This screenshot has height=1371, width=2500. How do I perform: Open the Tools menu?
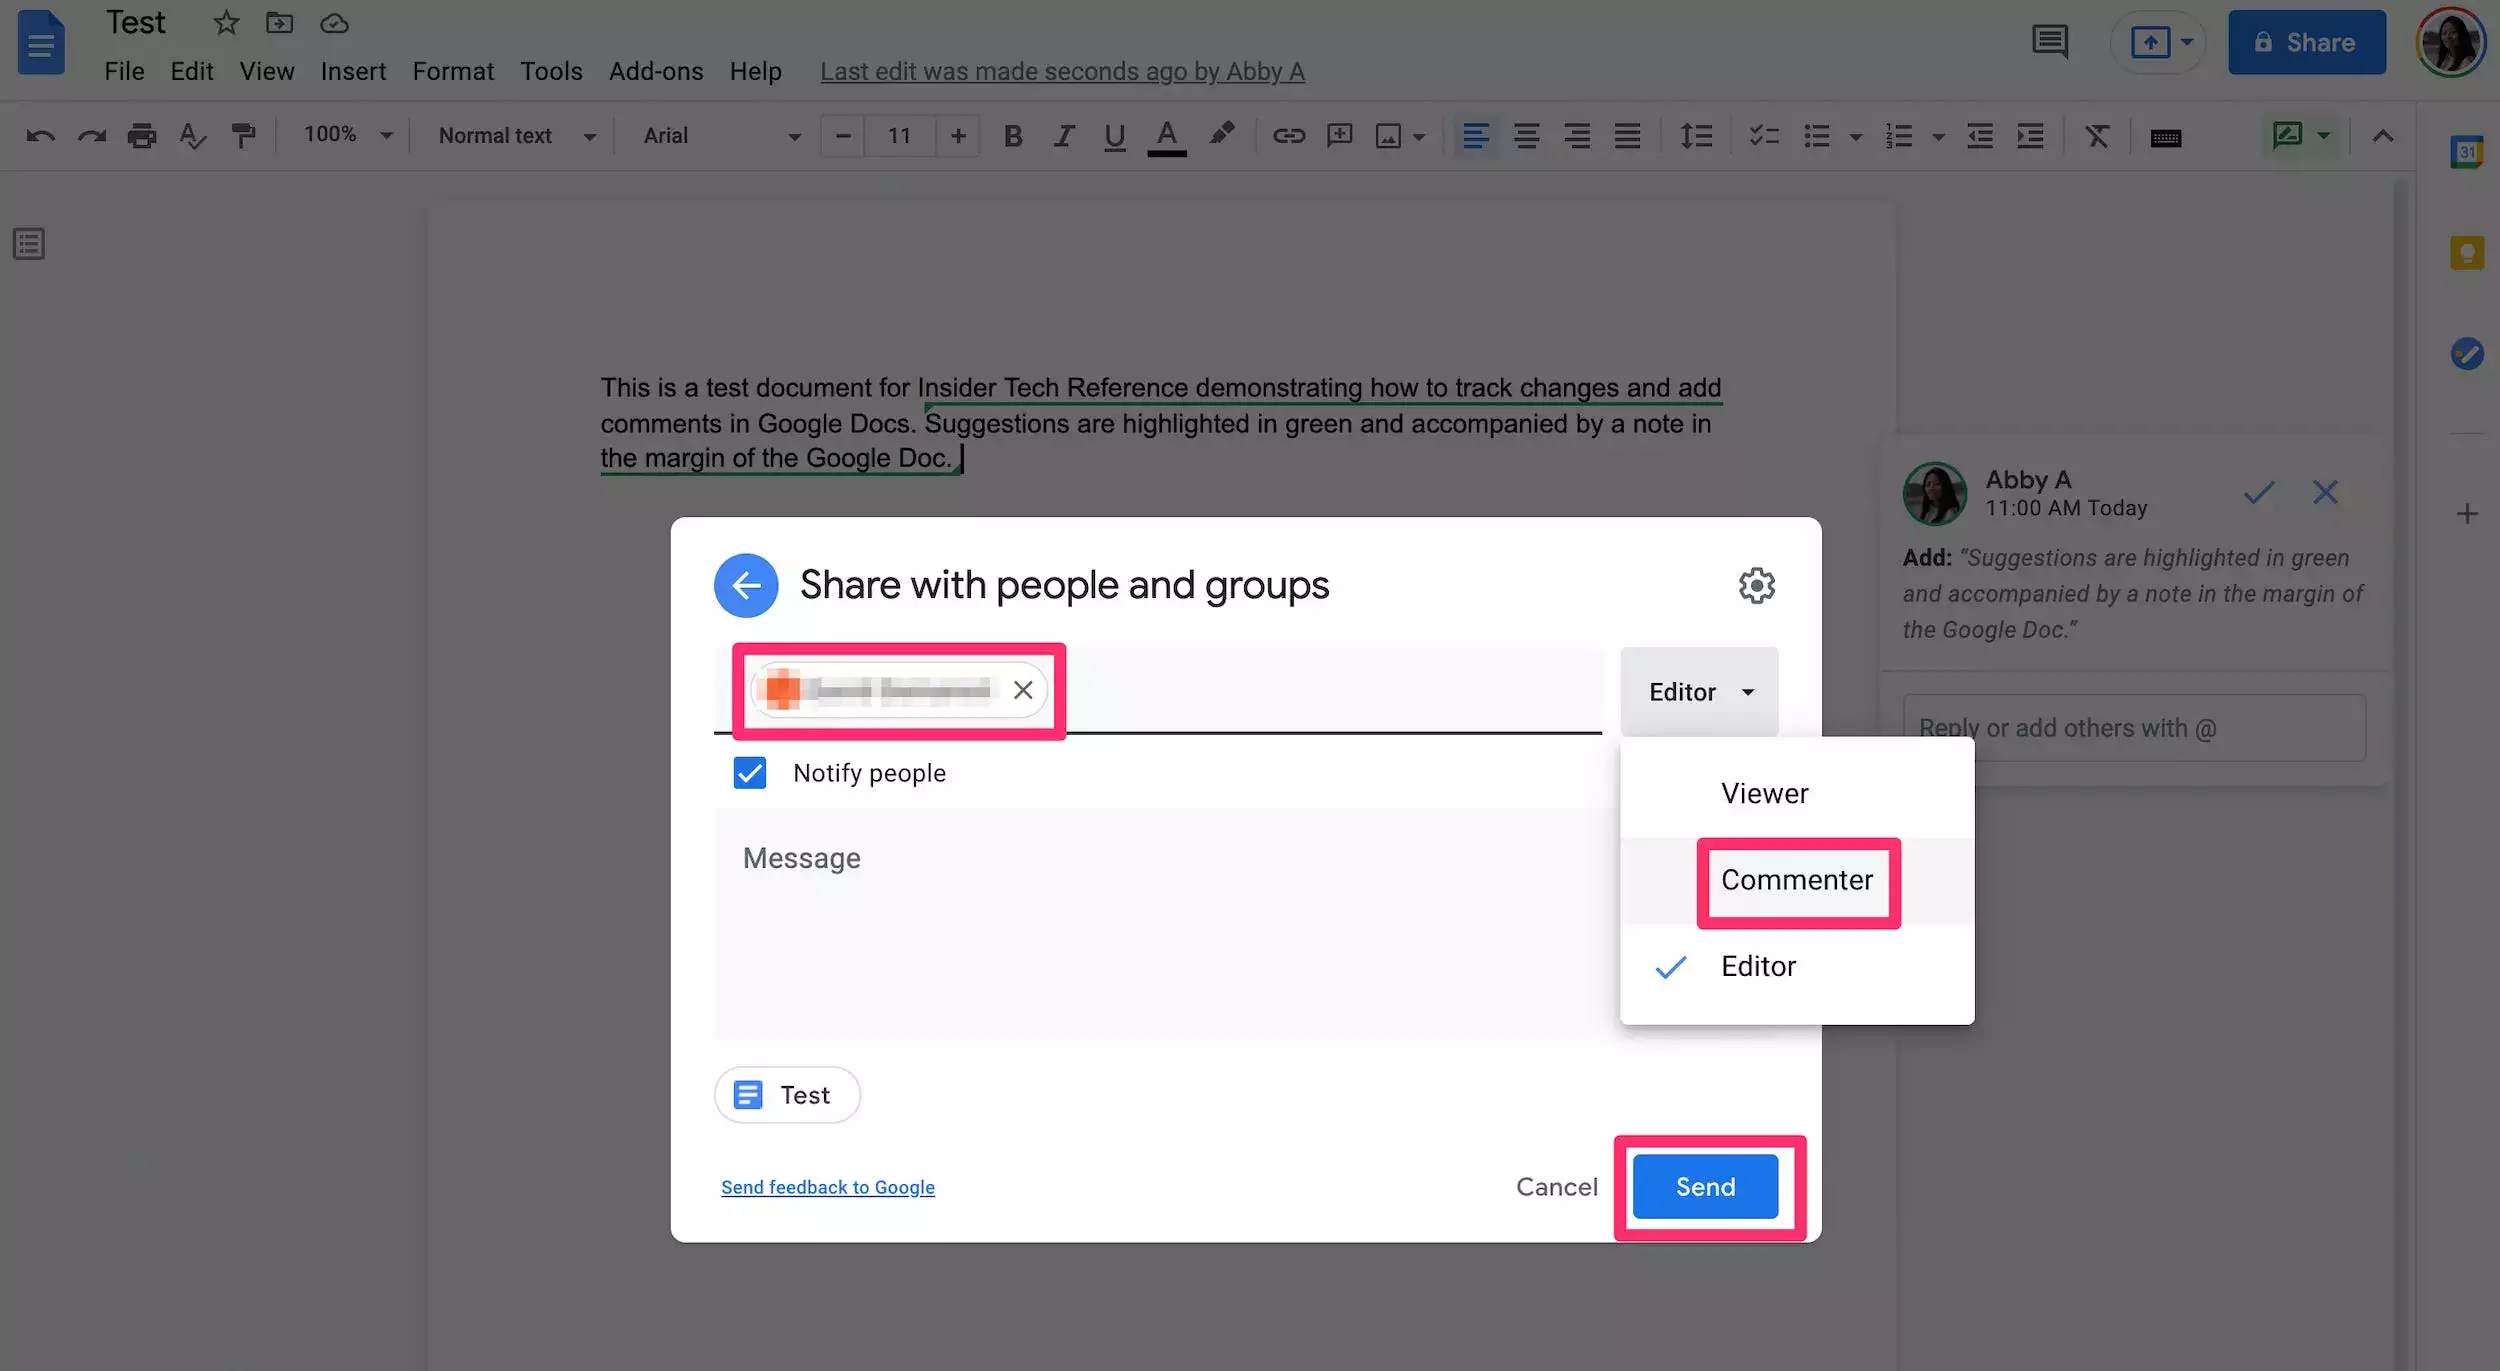[x=551, y=72]
